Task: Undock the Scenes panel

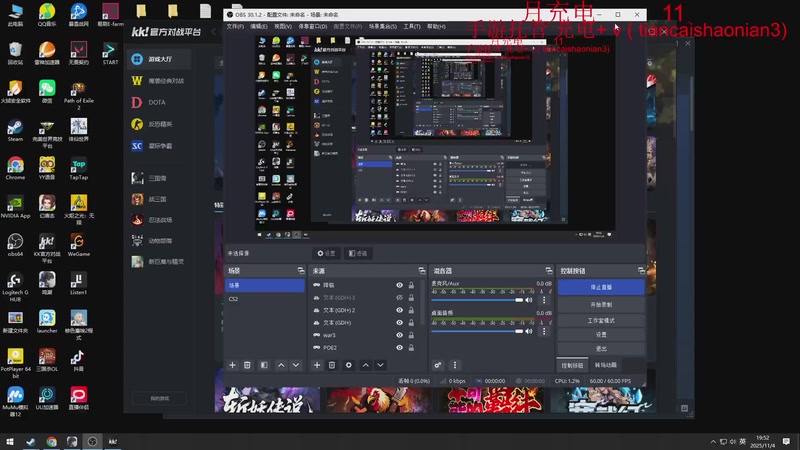Action: [x=301, y=270]
